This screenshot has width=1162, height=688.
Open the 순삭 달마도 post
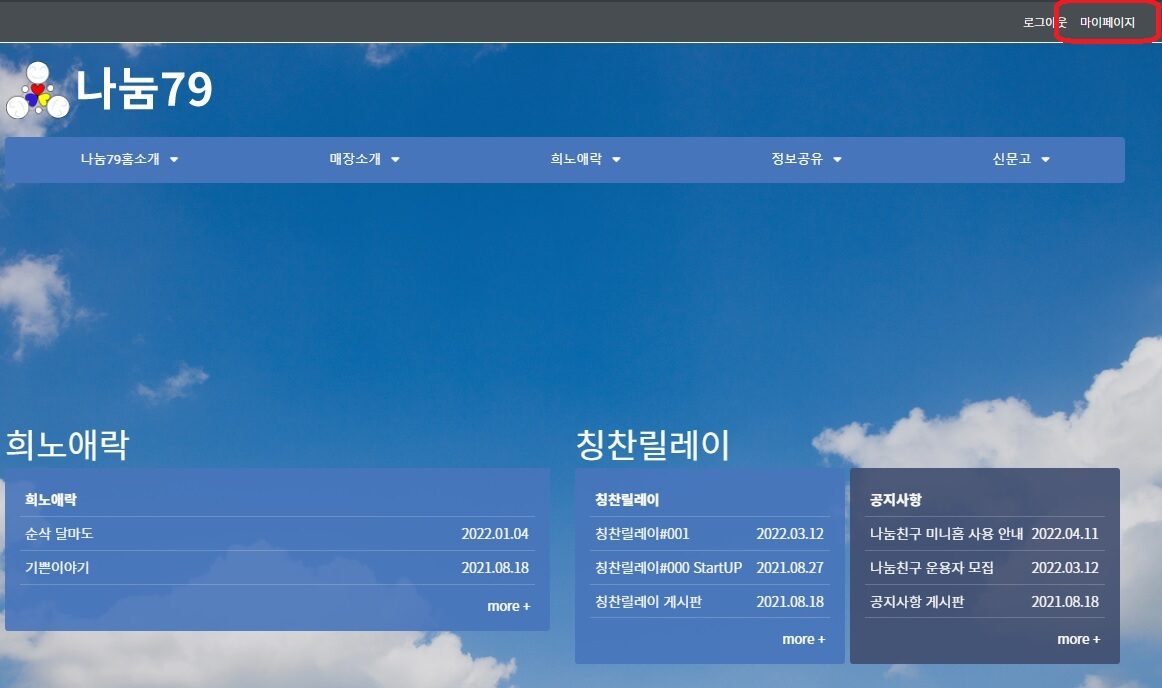(x=59, y=534)
